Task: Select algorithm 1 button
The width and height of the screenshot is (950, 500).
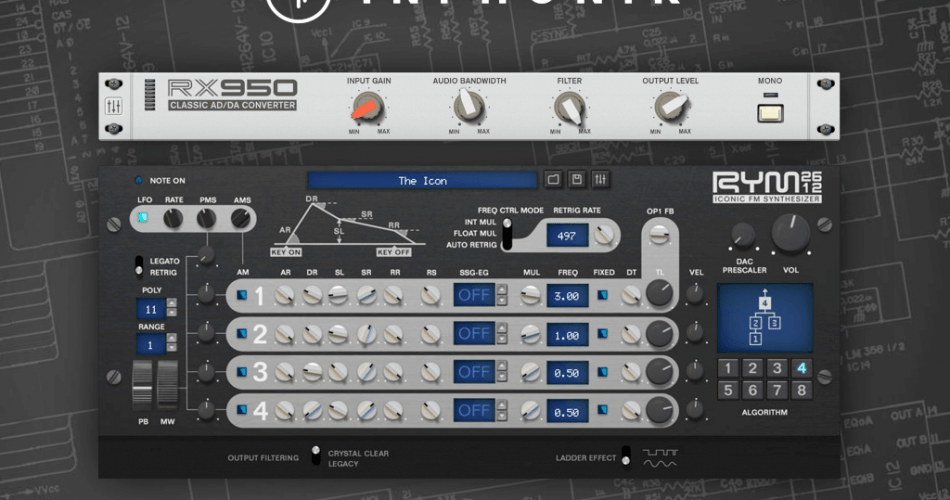Action: pos(728,368)
